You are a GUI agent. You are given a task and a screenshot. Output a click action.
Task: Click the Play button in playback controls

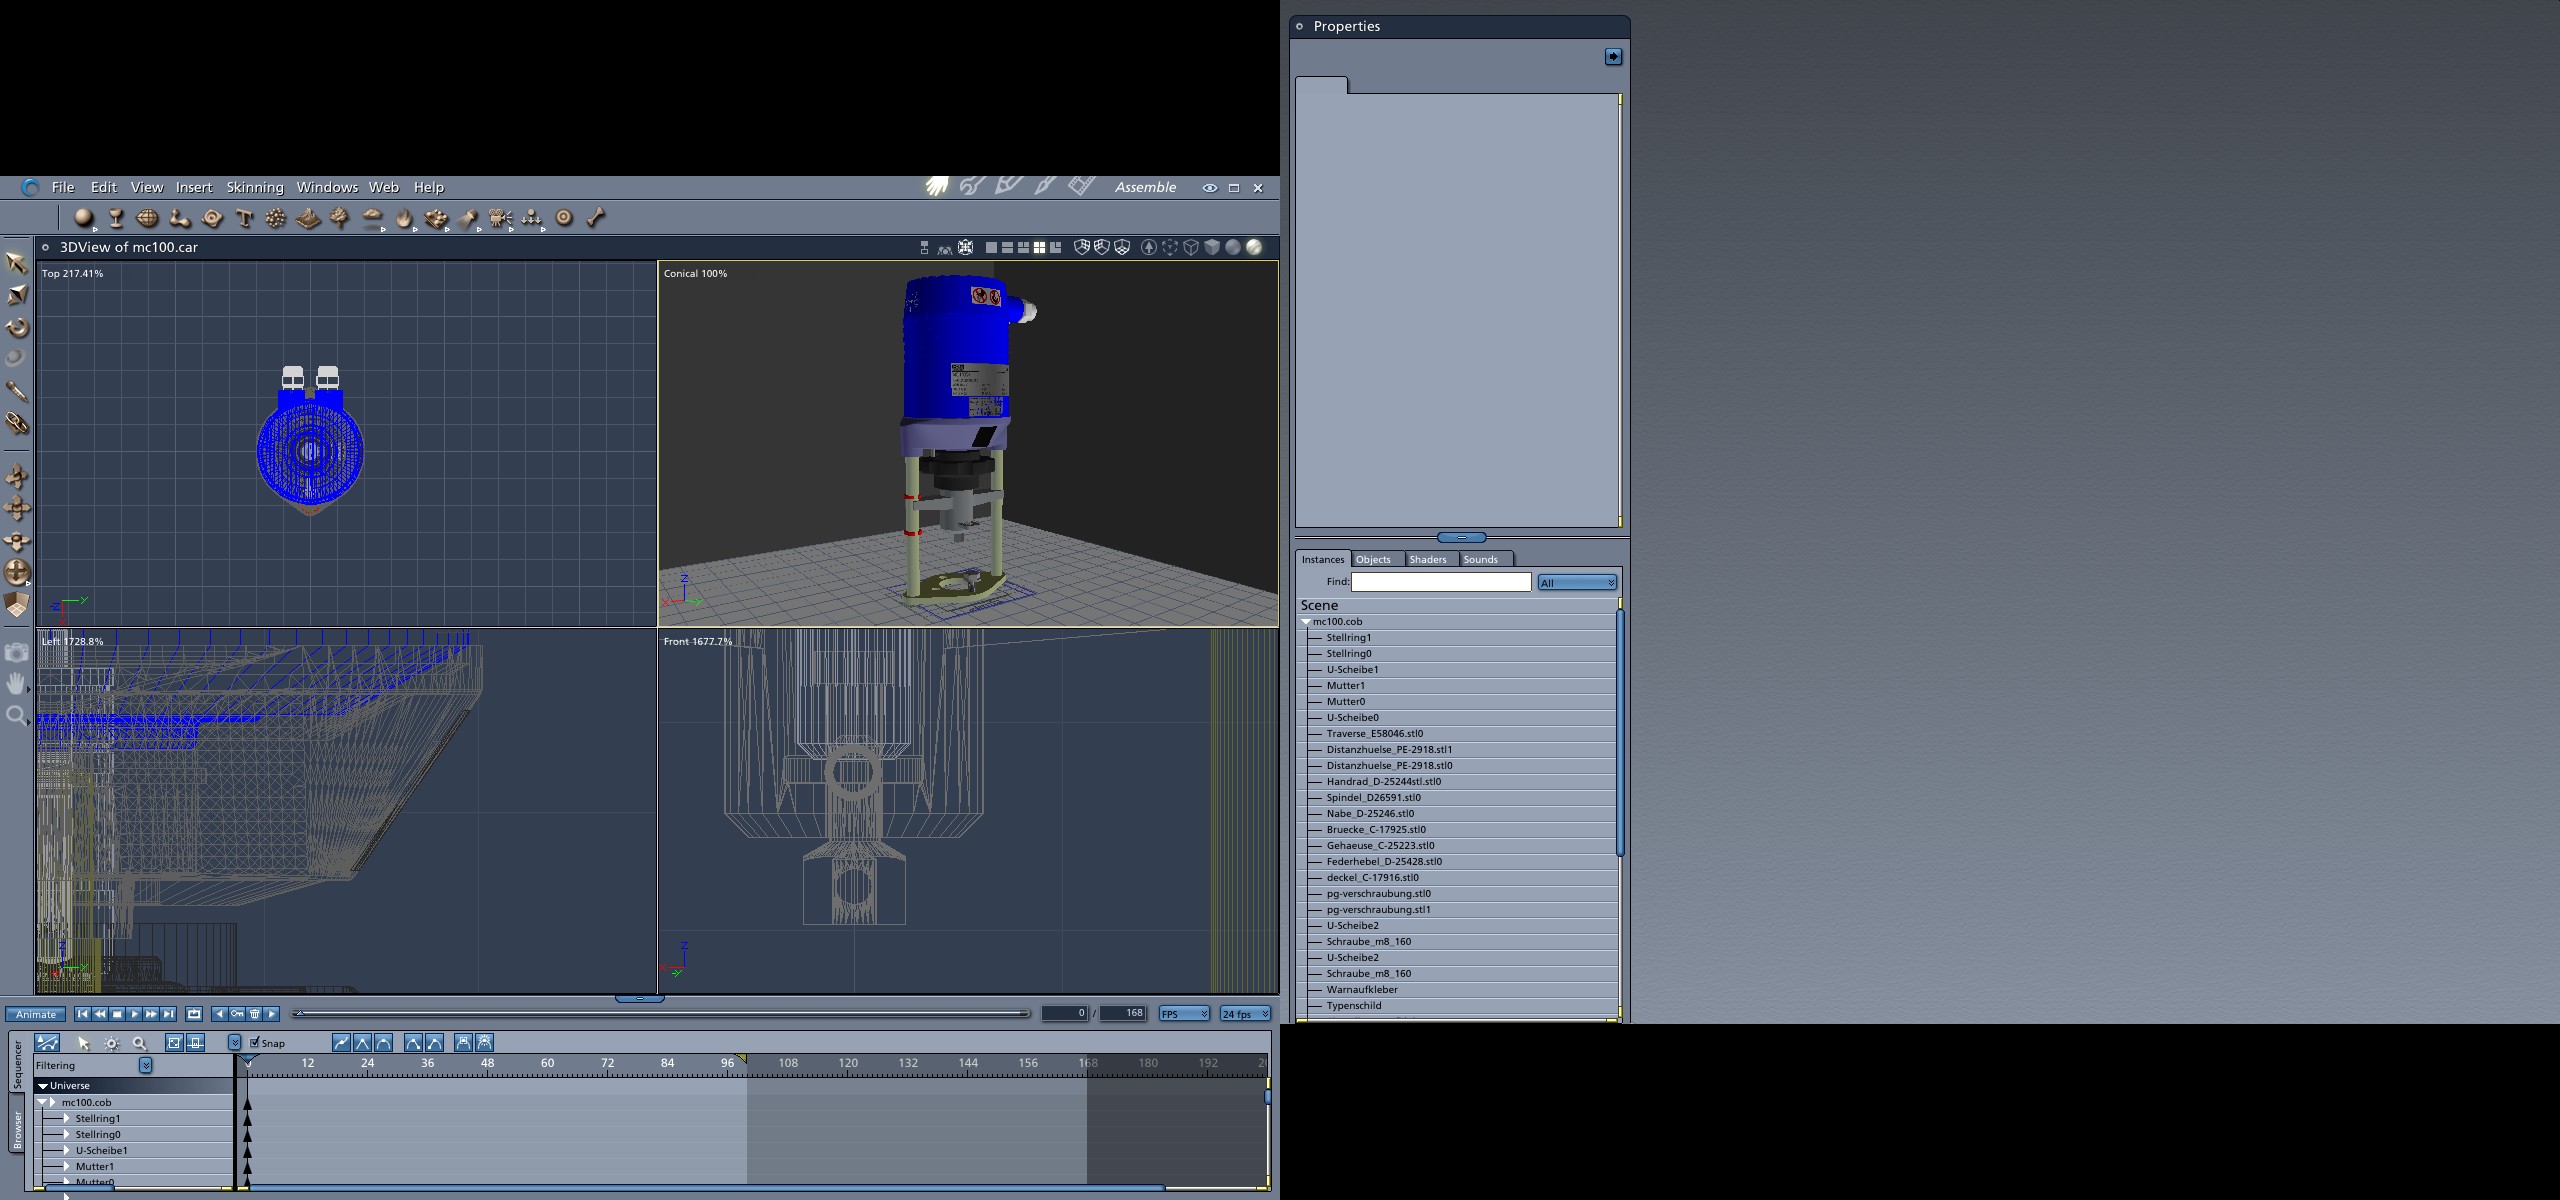tap(134, 1013)
